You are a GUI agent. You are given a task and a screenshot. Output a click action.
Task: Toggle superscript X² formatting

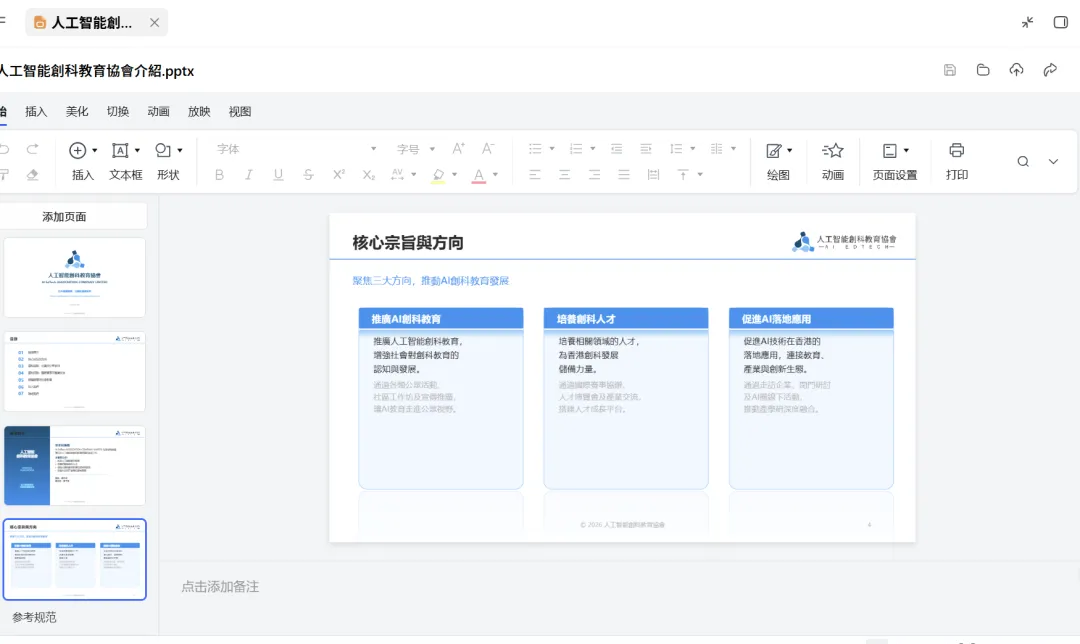[x=338, y=175]
